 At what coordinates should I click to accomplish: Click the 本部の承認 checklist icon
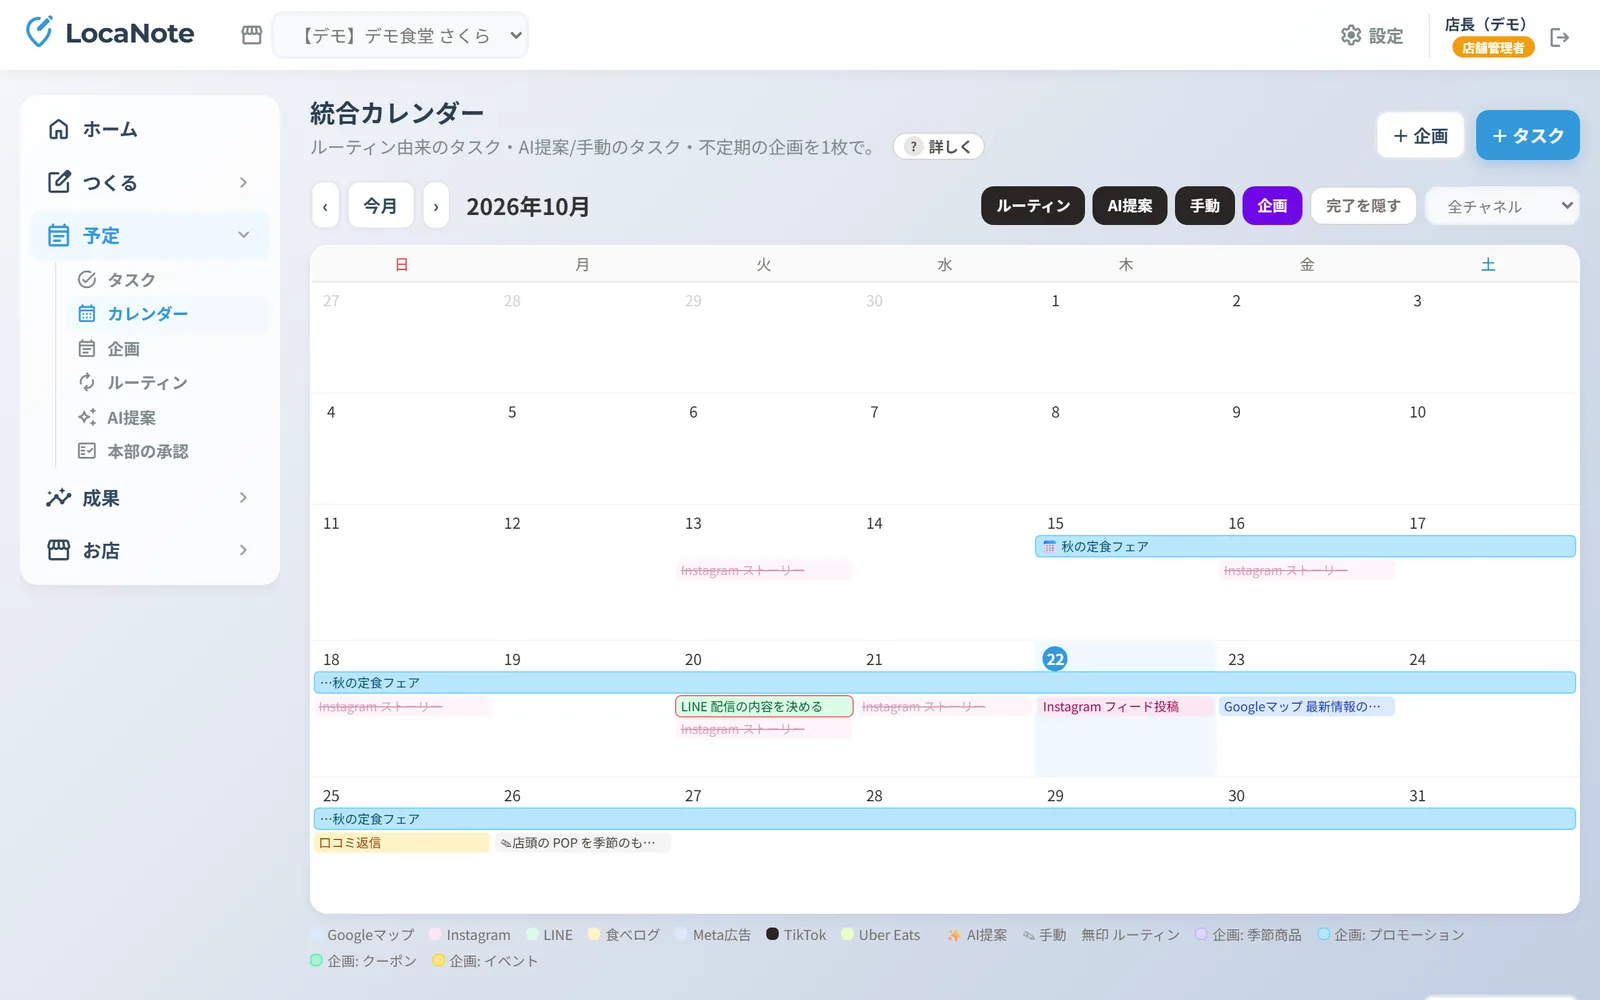(x=87, y=451)
